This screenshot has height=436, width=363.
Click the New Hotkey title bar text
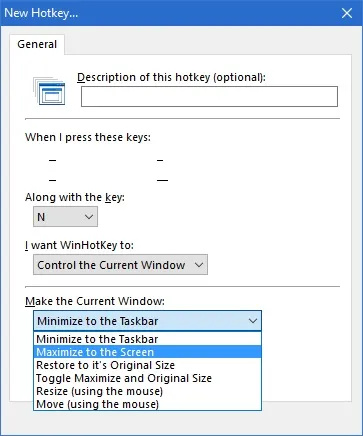coord(41,13)
